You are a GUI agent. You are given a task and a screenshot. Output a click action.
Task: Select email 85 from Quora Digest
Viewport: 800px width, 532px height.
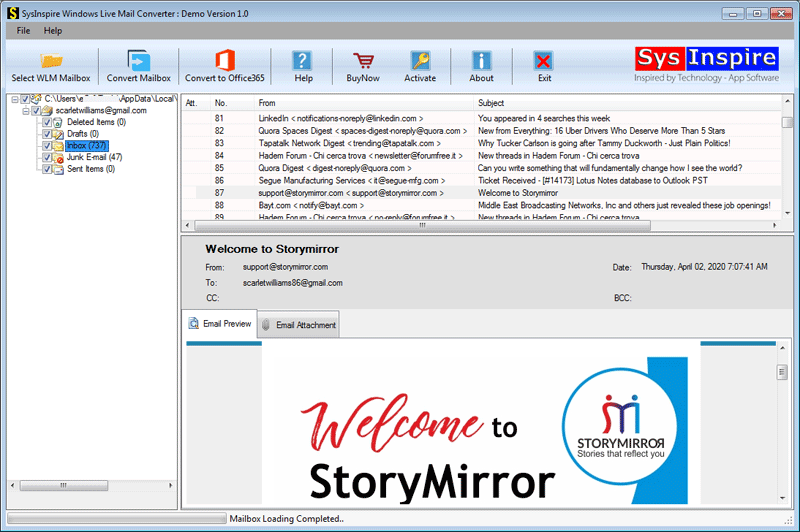[x=482, y=168]
